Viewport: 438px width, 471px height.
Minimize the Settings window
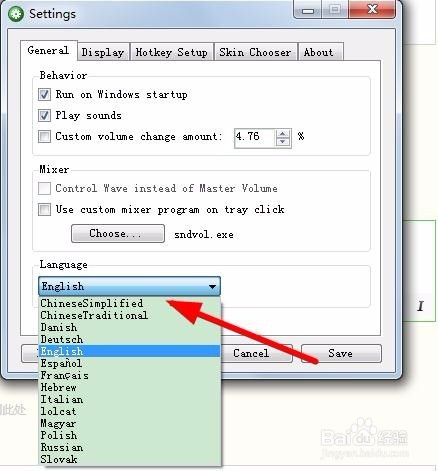pyautogui.click(x=308, y=9)
